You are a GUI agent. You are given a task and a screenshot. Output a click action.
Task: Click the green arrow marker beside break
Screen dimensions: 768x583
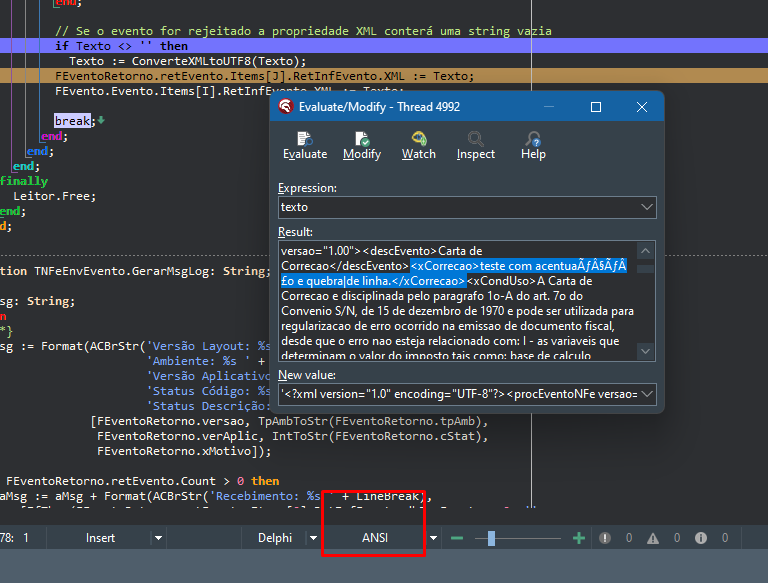click(x=100, y=120)
